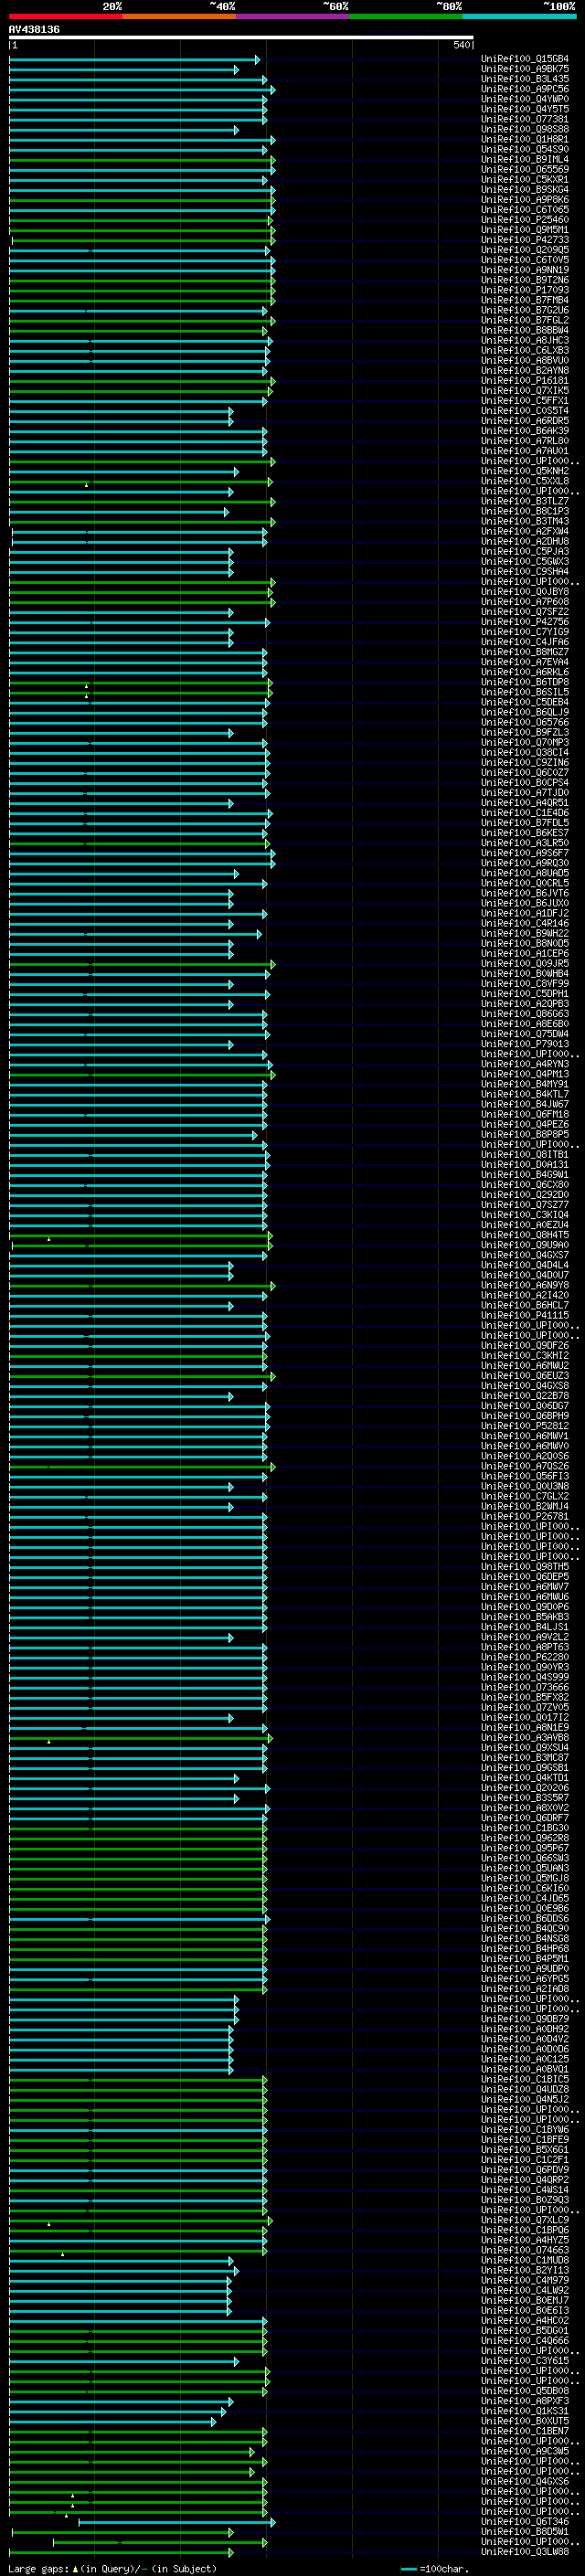Click the orange ~40% identity legend segment
The width and height of the screenshot is (585, 2576).
coord(179,16)
